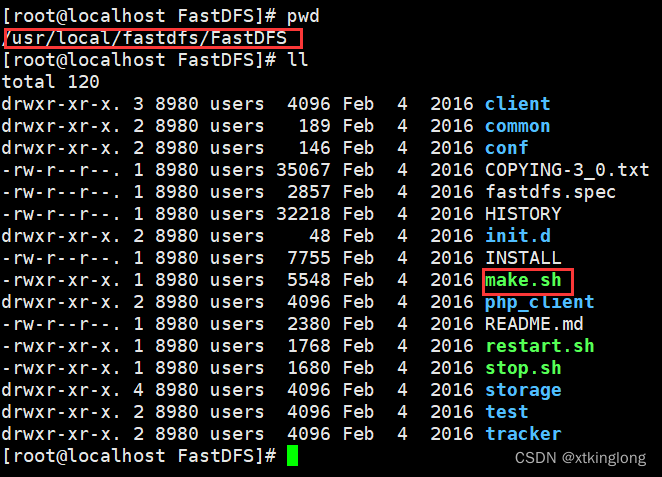Select the README.md file name
Viewport: 662px width, 477px height.
(x=534, y=324)
